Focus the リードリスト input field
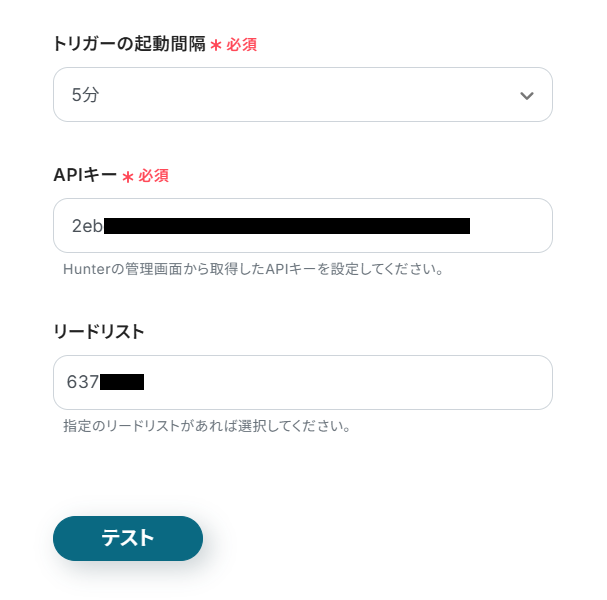 302,382
